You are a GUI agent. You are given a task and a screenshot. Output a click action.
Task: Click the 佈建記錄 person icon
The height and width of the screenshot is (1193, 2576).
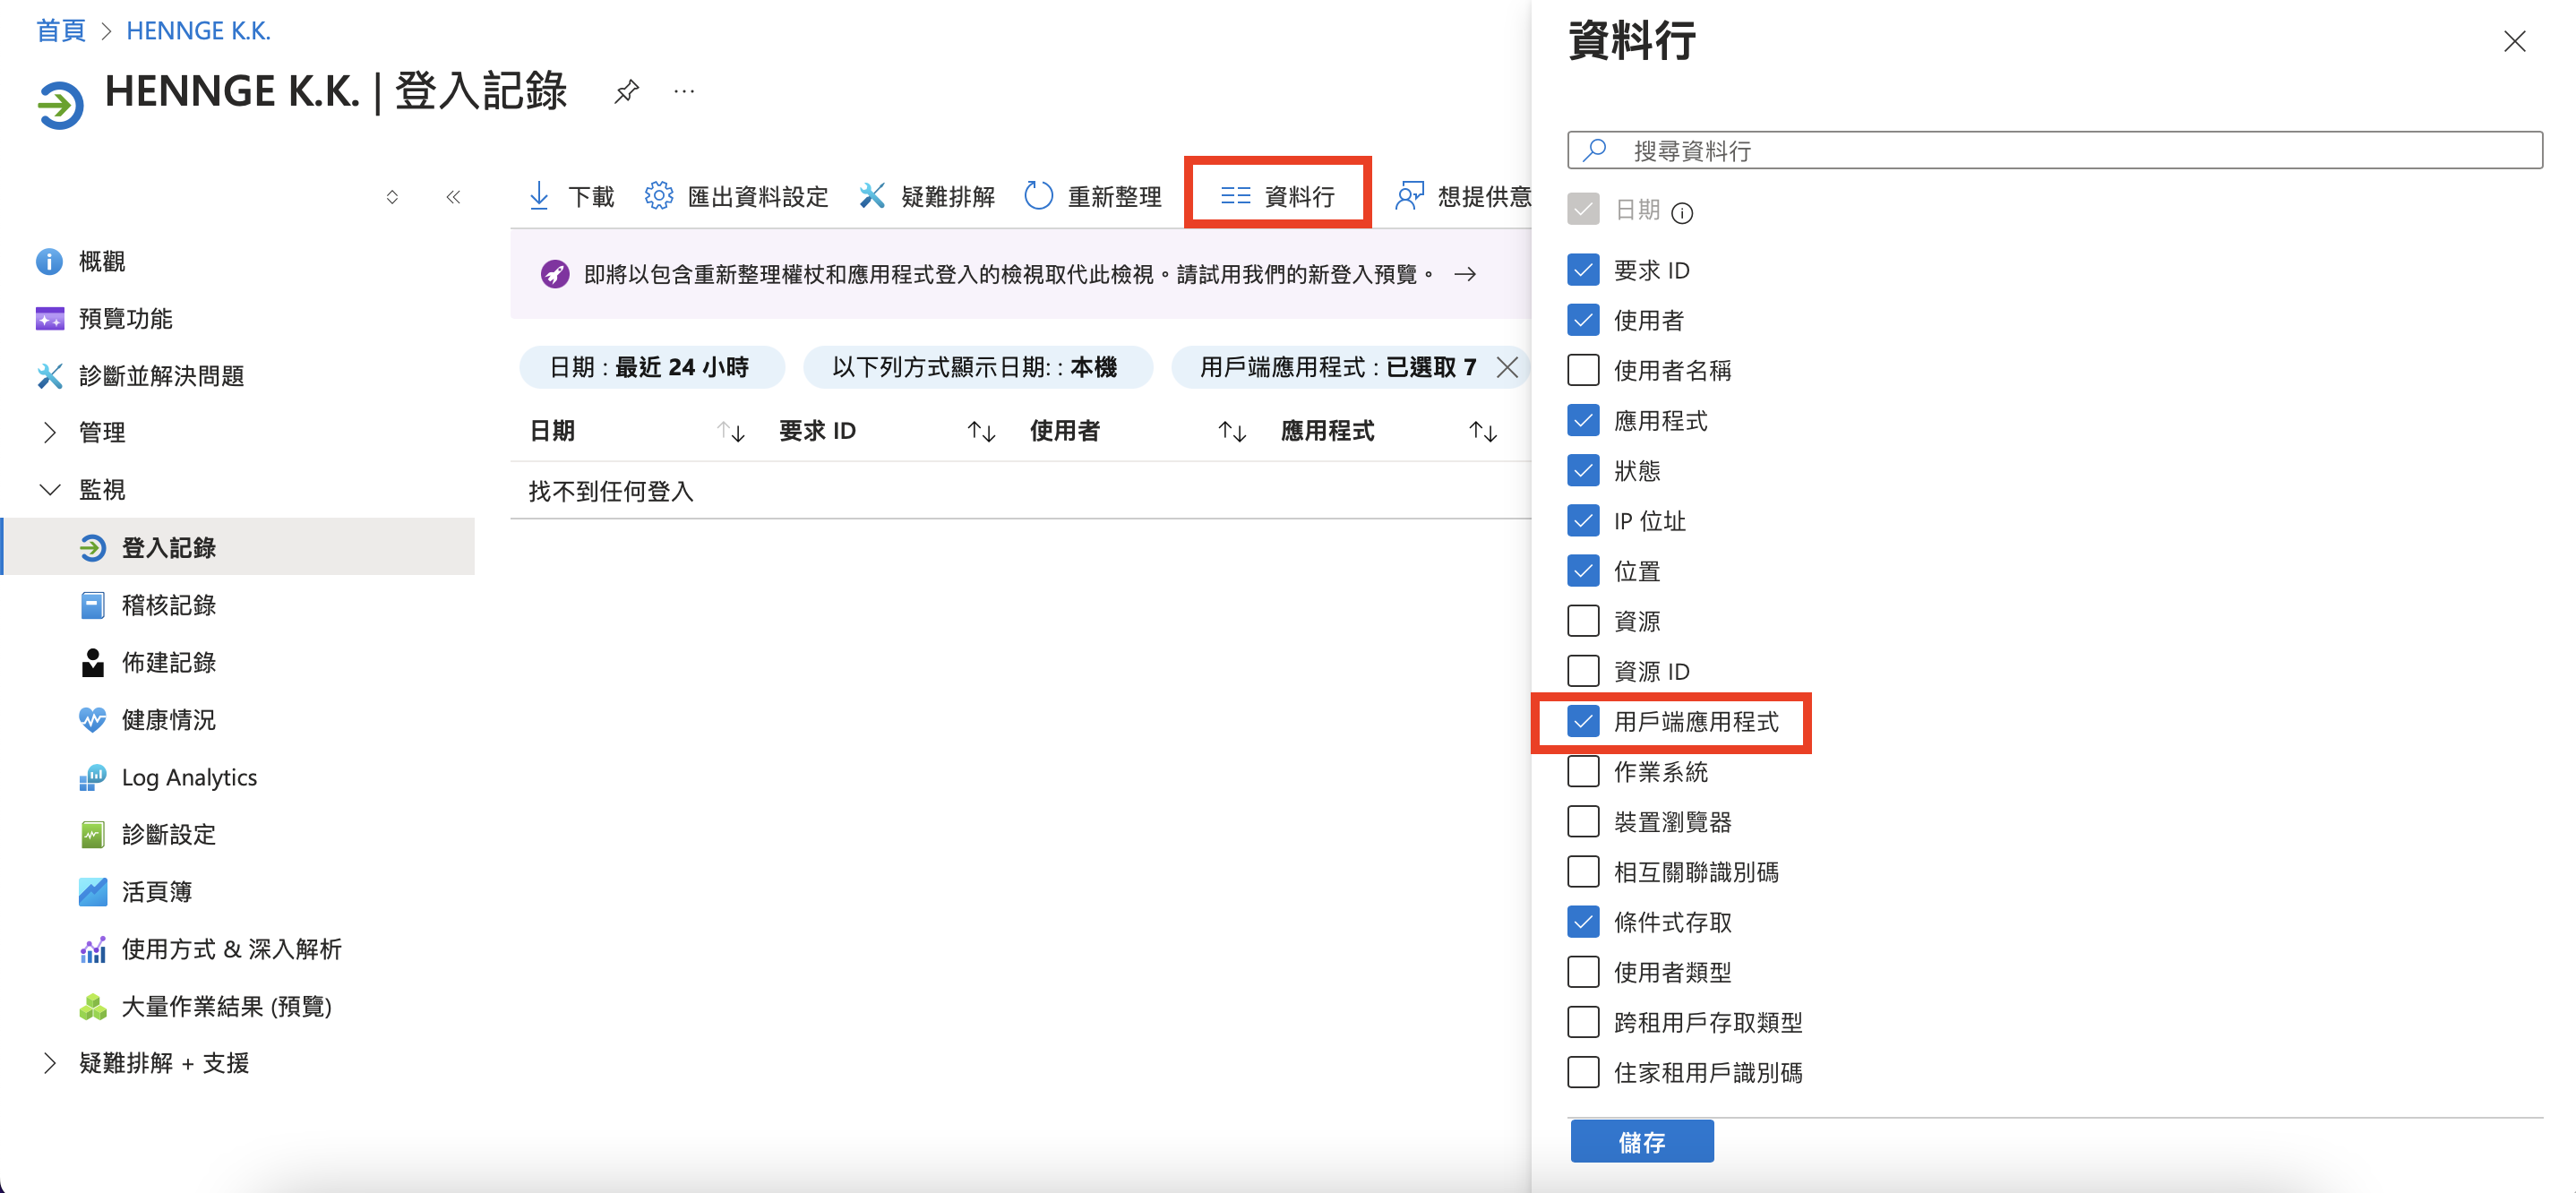(x=92, y=662)
